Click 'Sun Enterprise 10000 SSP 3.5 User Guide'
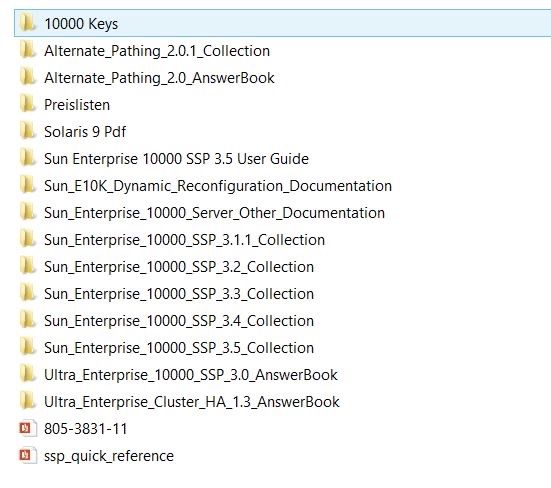 point(176,159)
